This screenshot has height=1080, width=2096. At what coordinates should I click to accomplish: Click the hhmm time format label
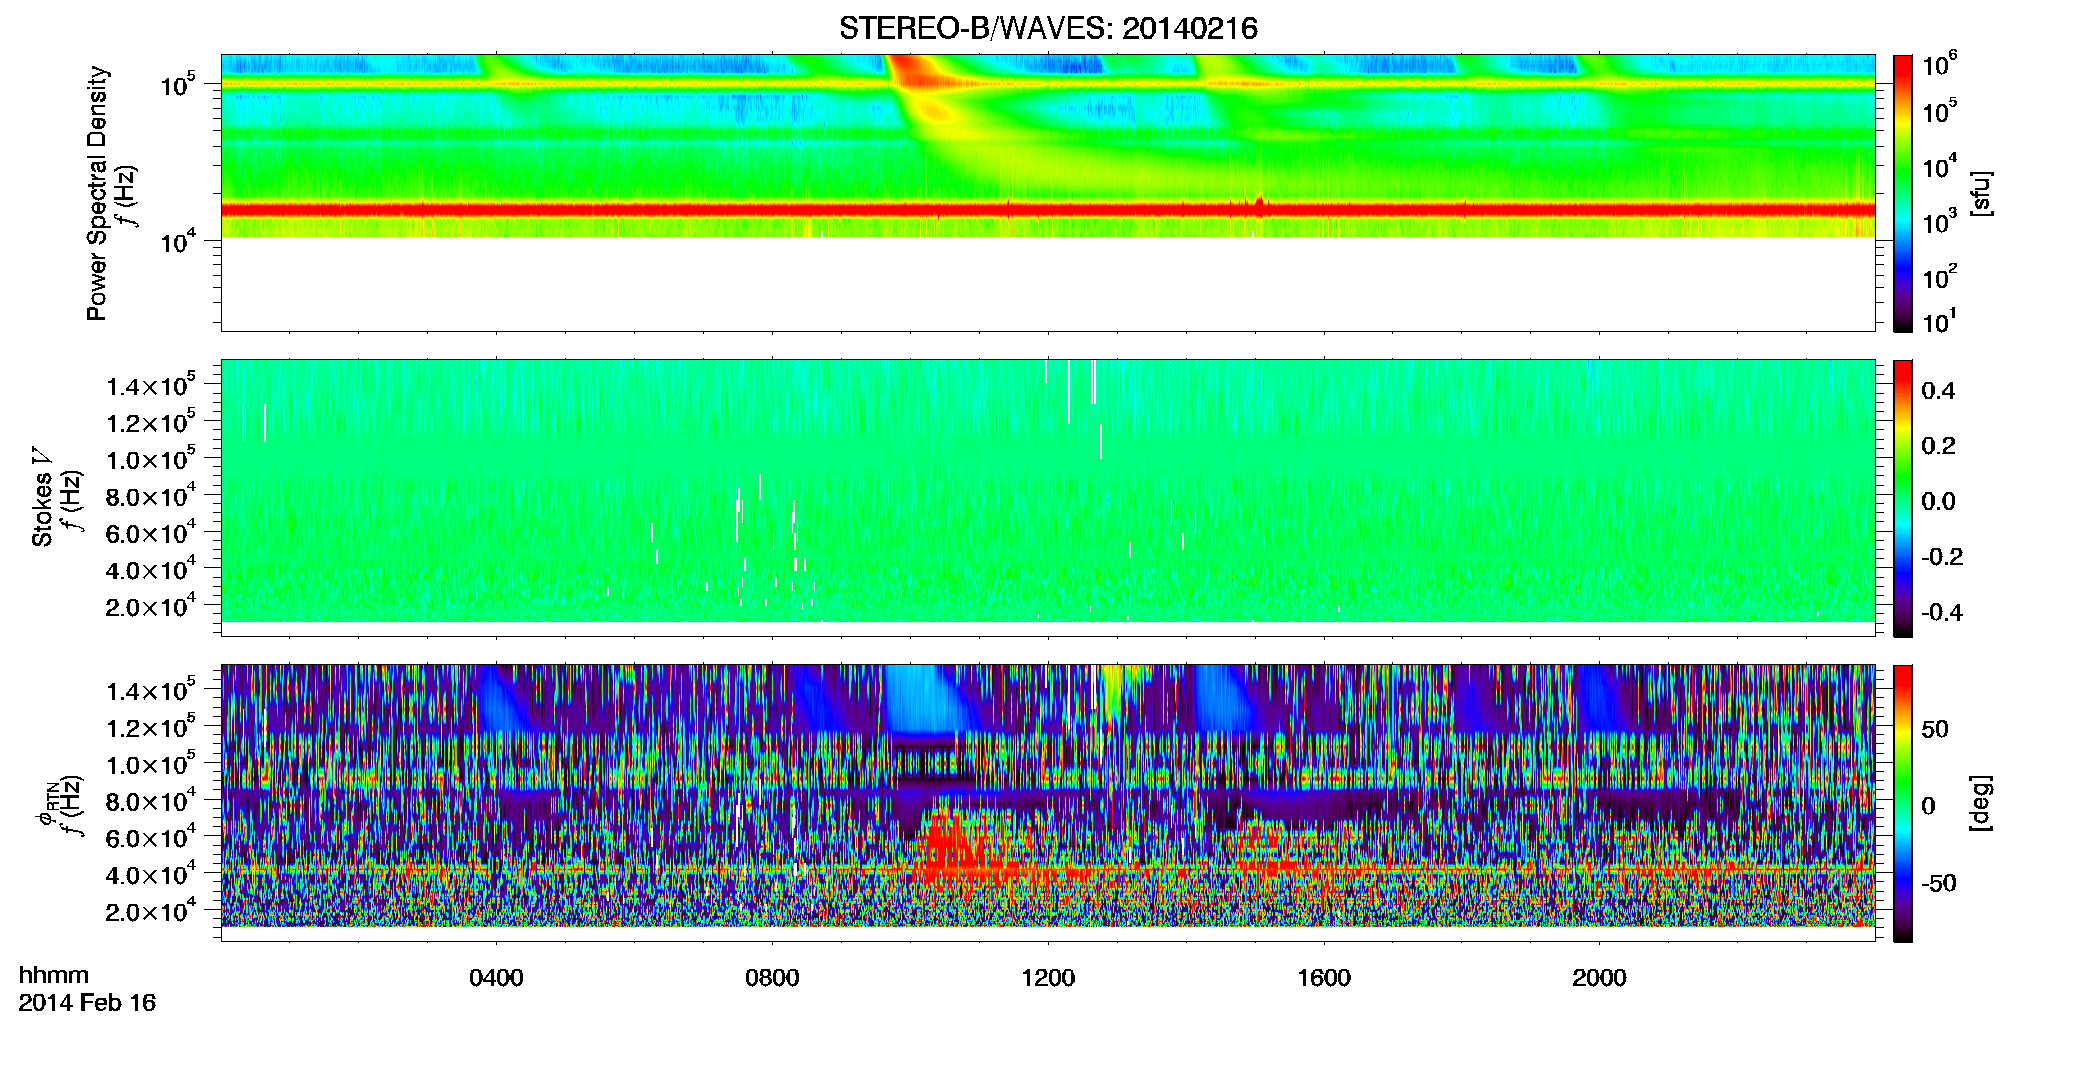[54, 976]
